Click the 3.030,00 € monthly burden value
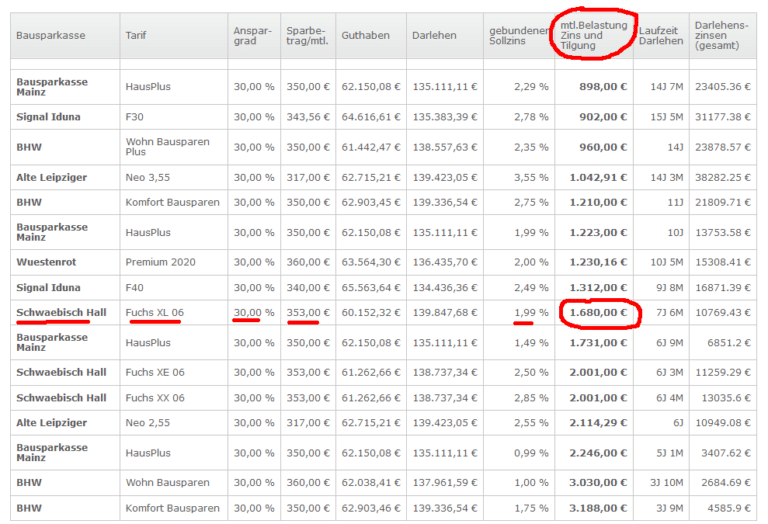The height and width of the screenshot is (524, 768). pos(598,482)
